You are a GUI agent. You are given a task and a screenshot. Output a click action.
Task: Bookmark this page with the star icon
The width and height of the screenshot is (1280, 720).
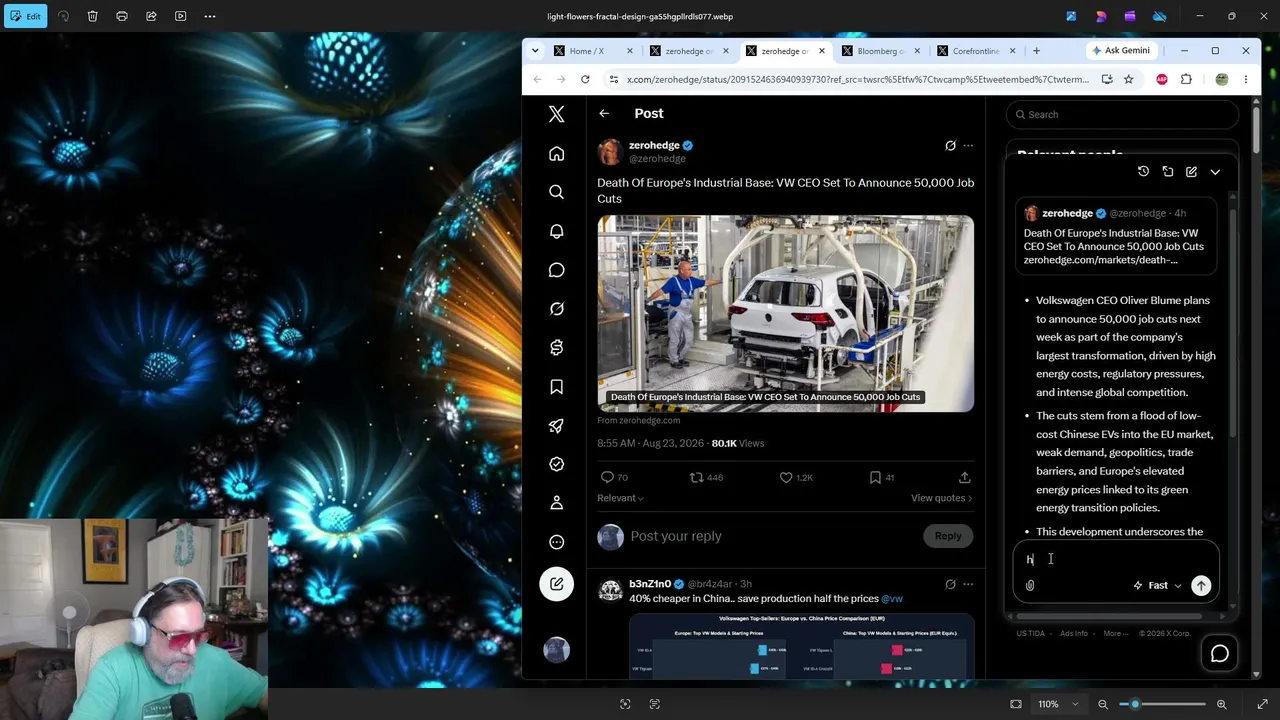(x=1129, y=79)
